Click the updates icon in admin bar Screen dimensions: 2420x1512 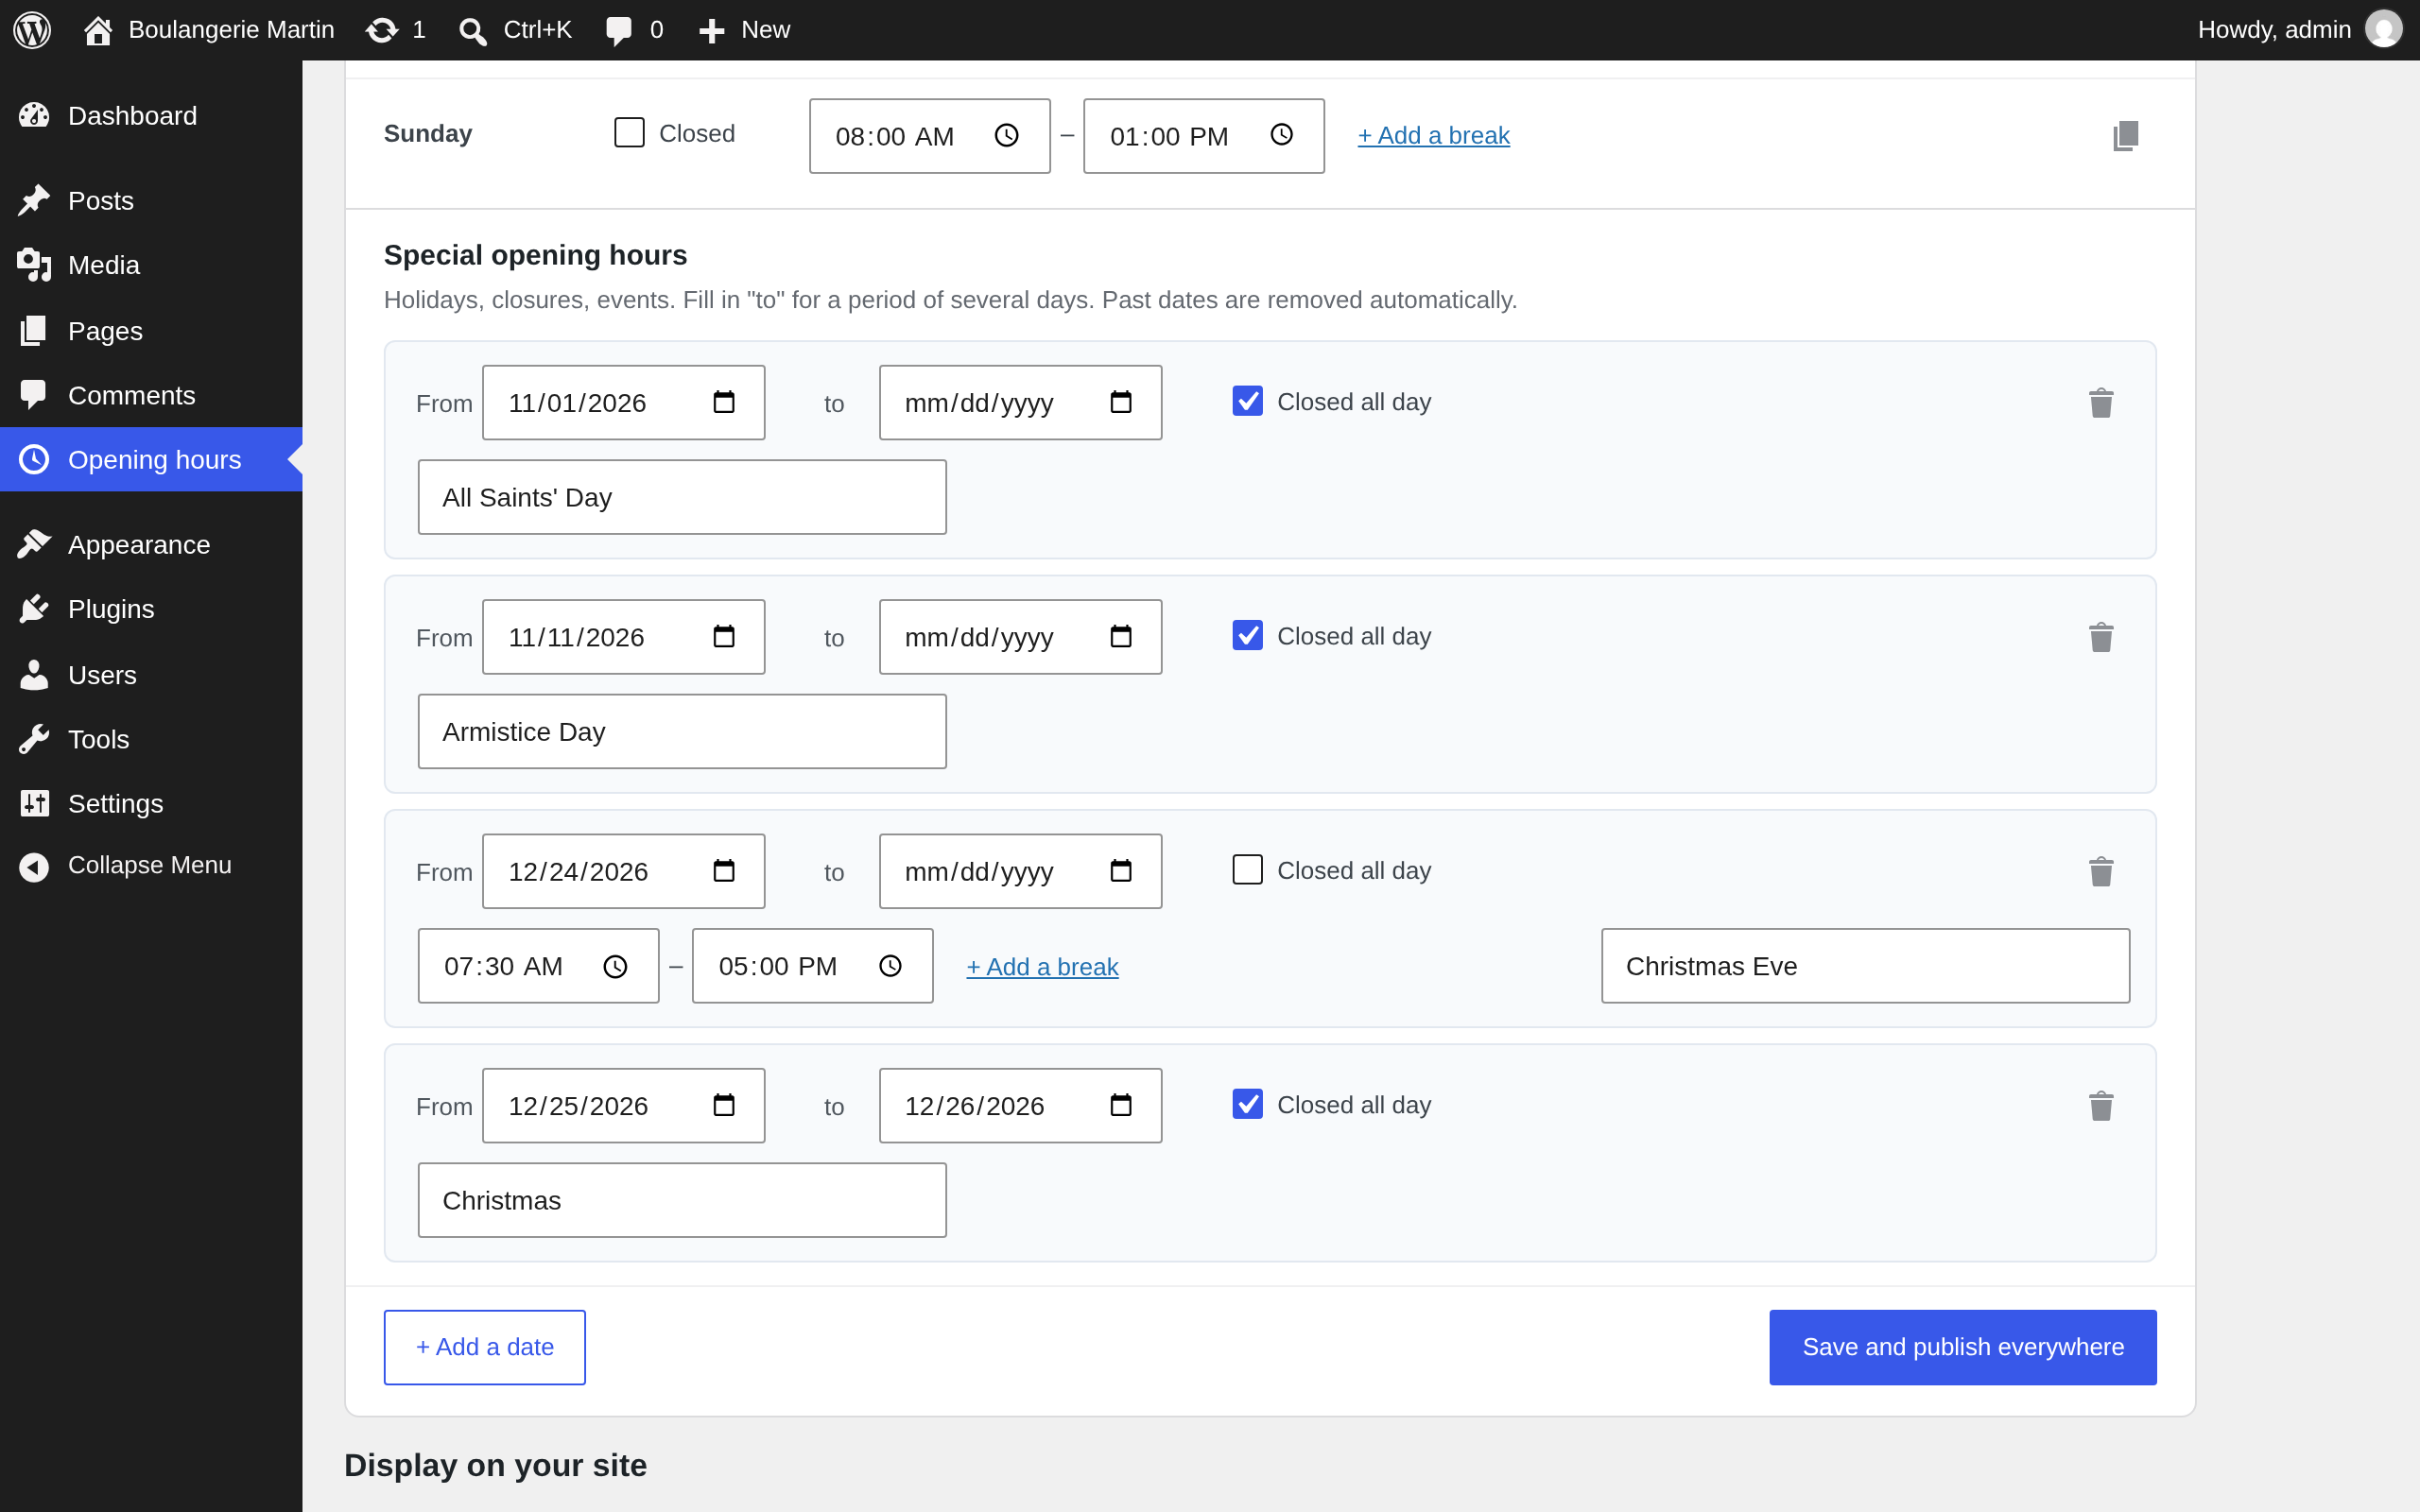(x=381, y=30)
